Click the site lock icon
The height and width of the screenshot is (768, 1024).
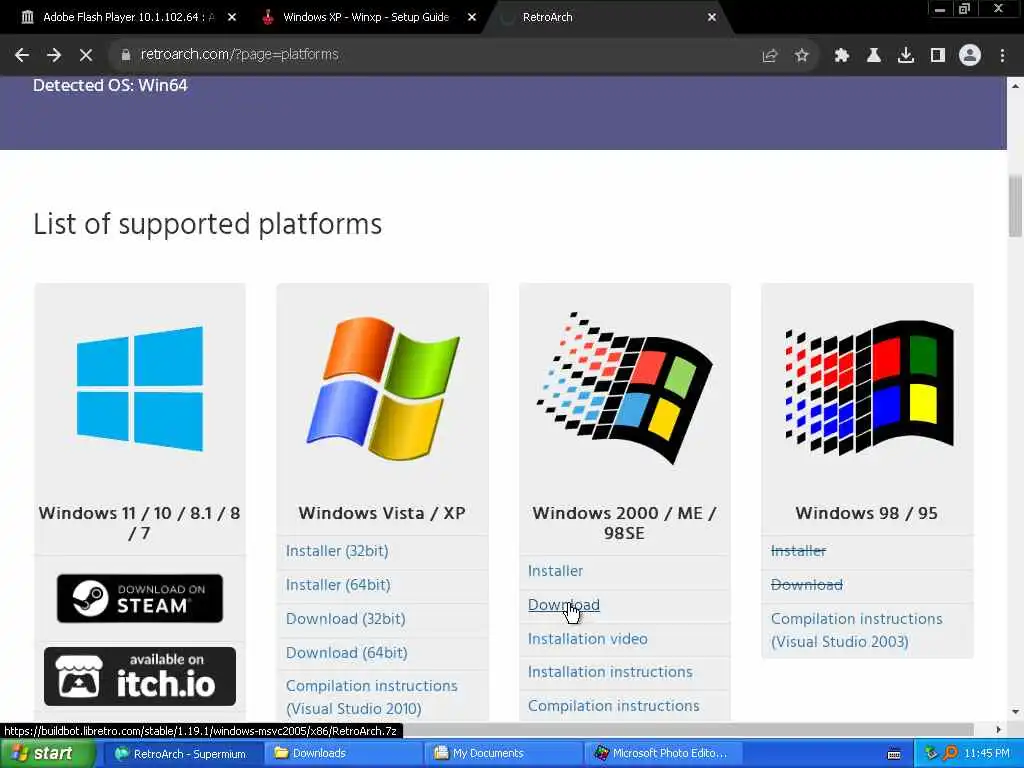pos(125,55)
